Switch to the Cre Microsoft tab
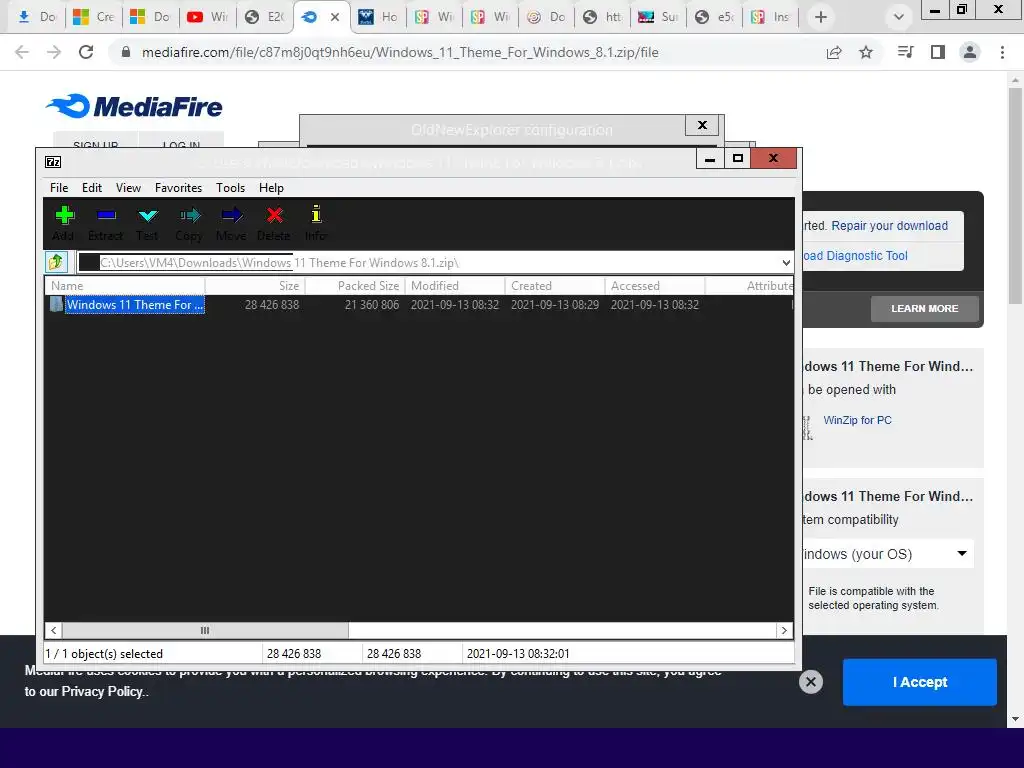1024x768 pixels. 93,17
